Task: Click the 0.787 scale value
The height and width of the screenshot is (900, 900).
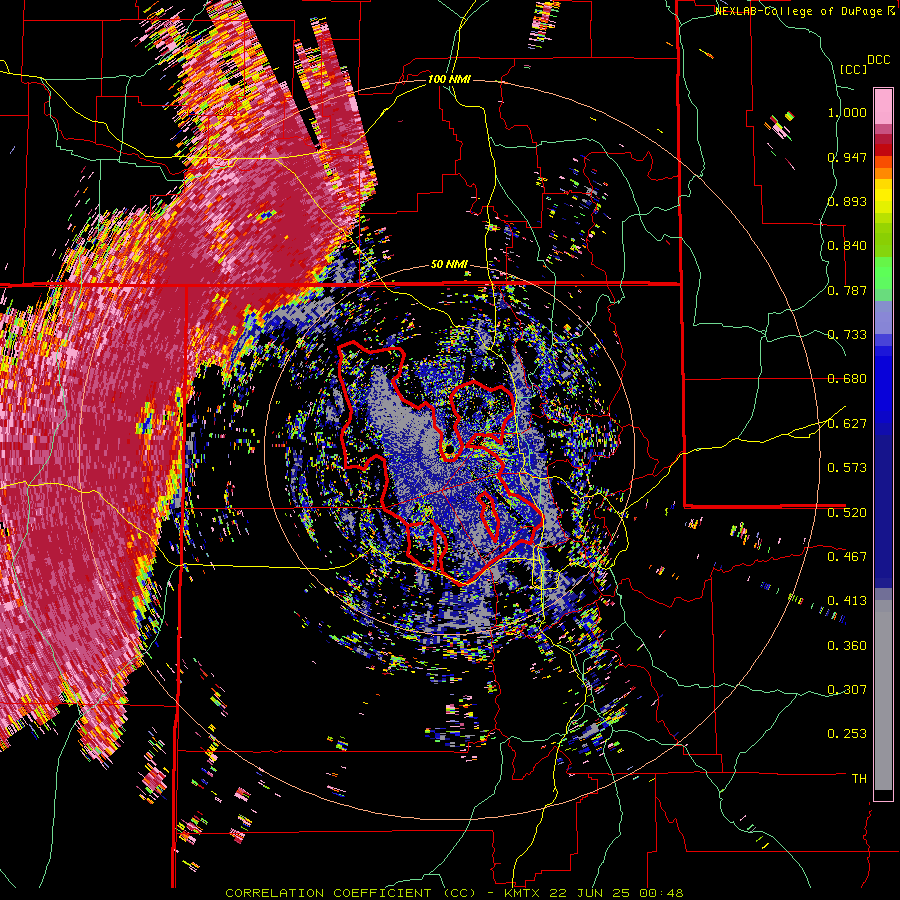Action: coord(847,290)
